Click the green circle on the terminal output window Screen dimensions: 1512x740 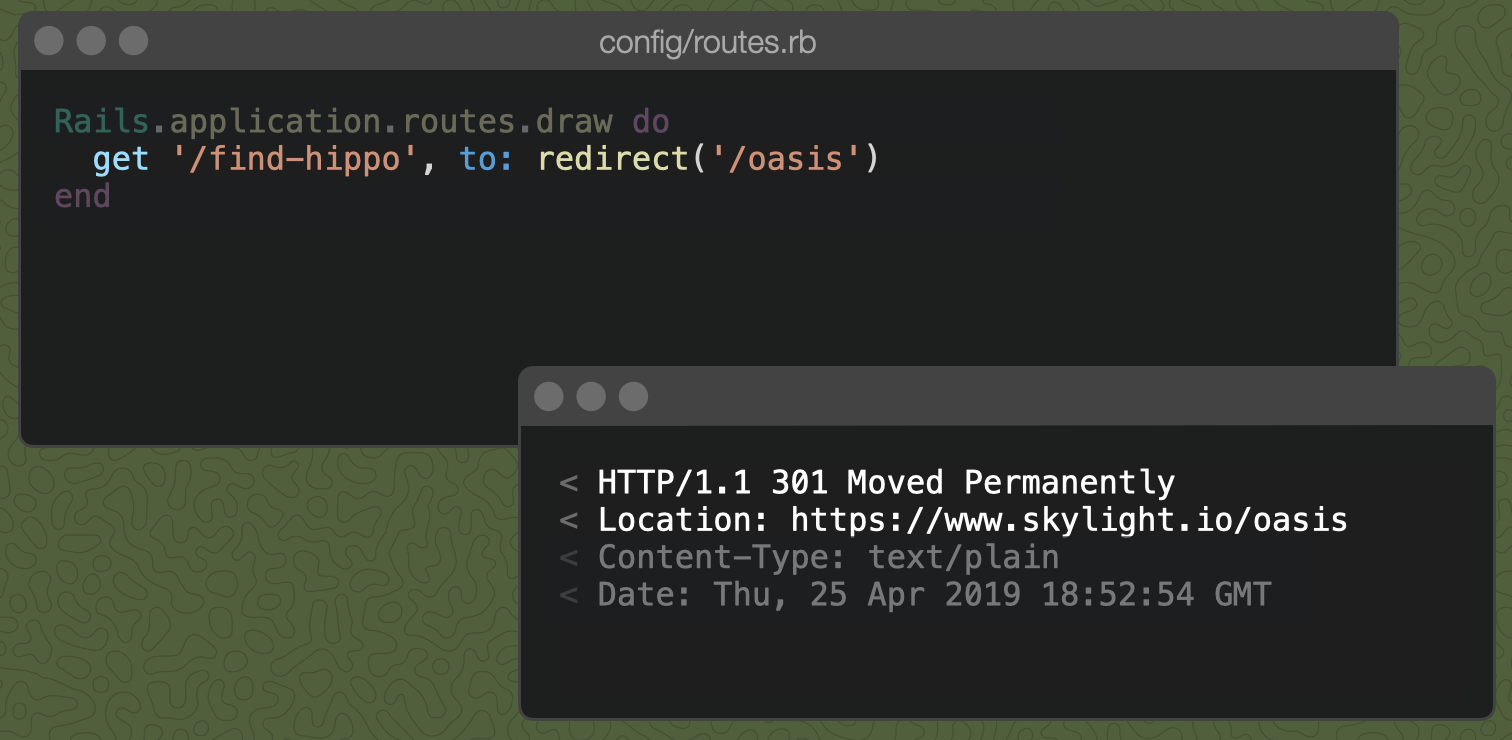(x=633, y=396)
